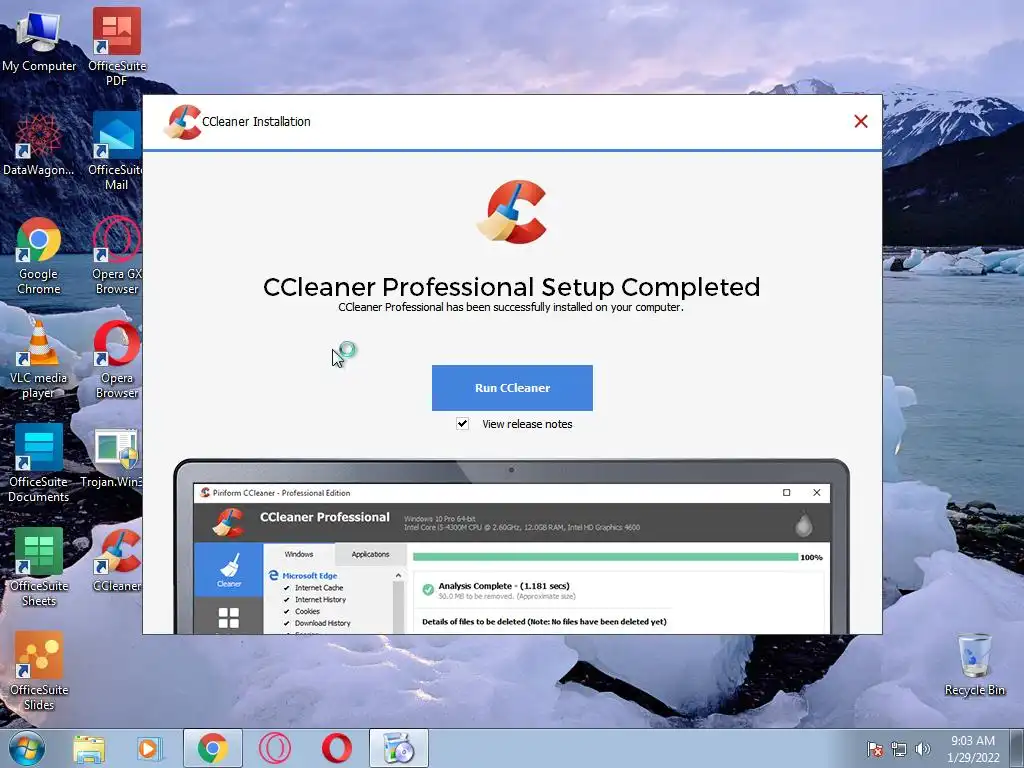Select OfficeSuite Slides desktop icon
This screenshot has width=1024, height=768.
point(39,671)
